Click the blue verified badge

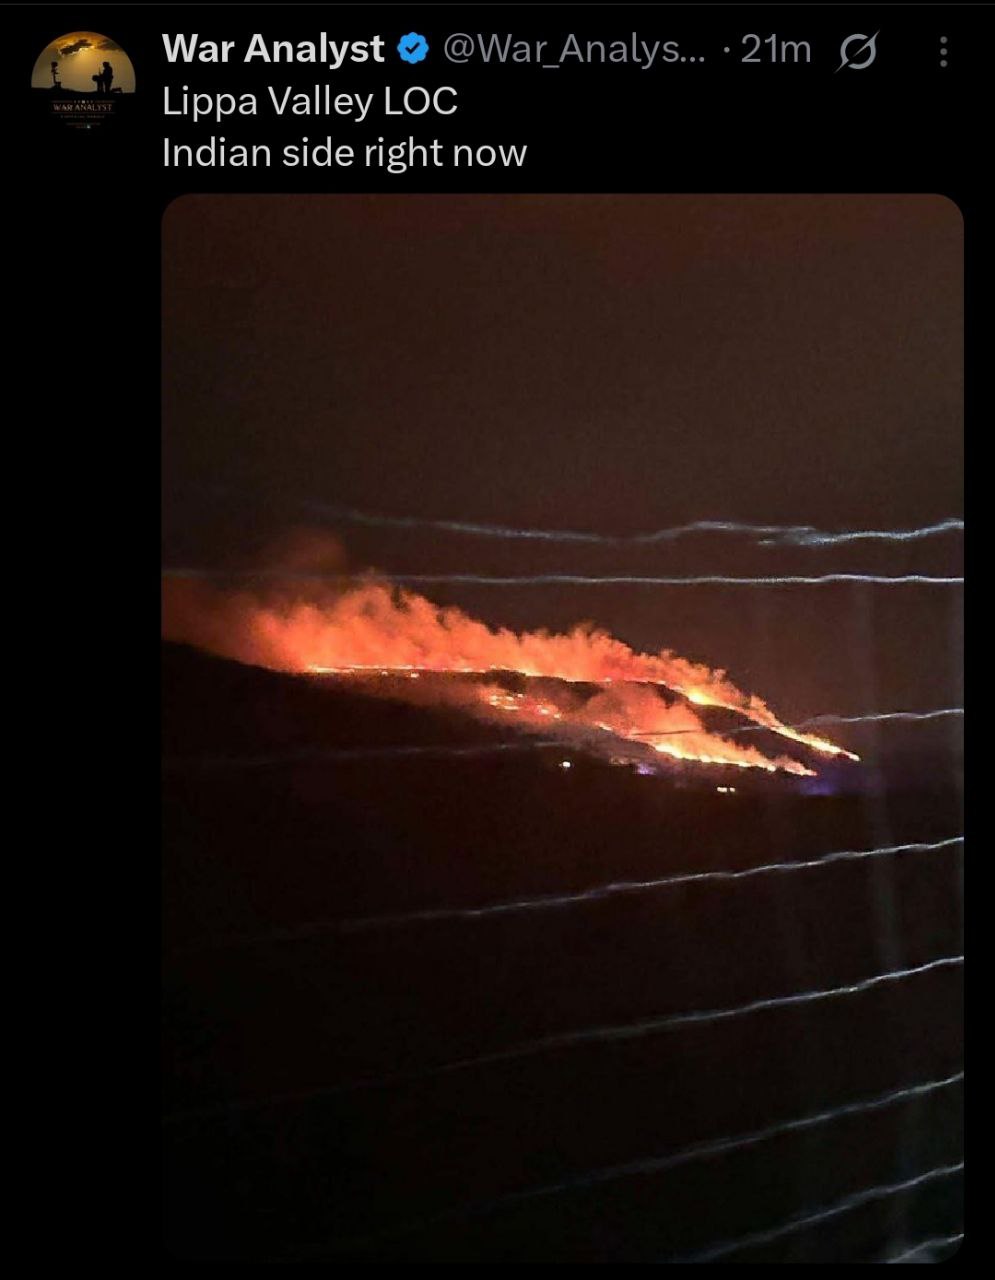413,49
